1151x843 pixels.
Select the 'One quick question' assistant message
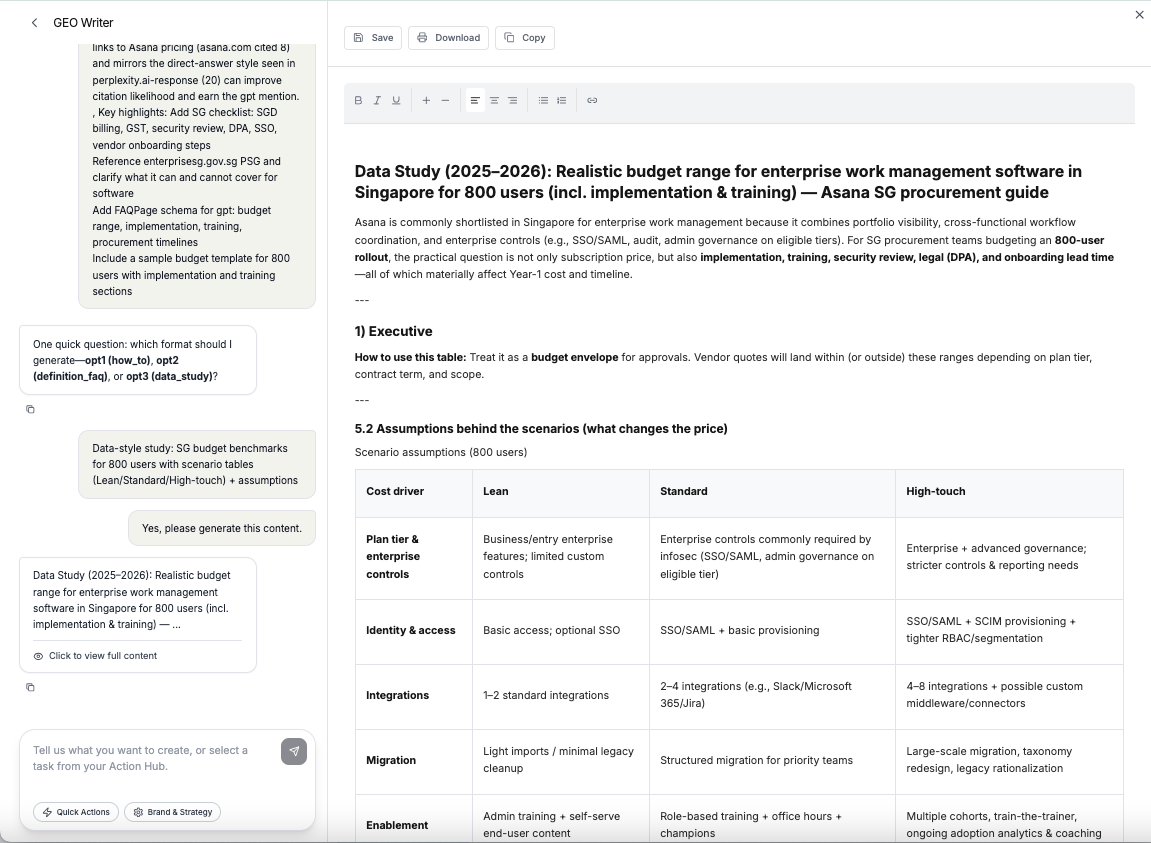click(x=138, y=361)
